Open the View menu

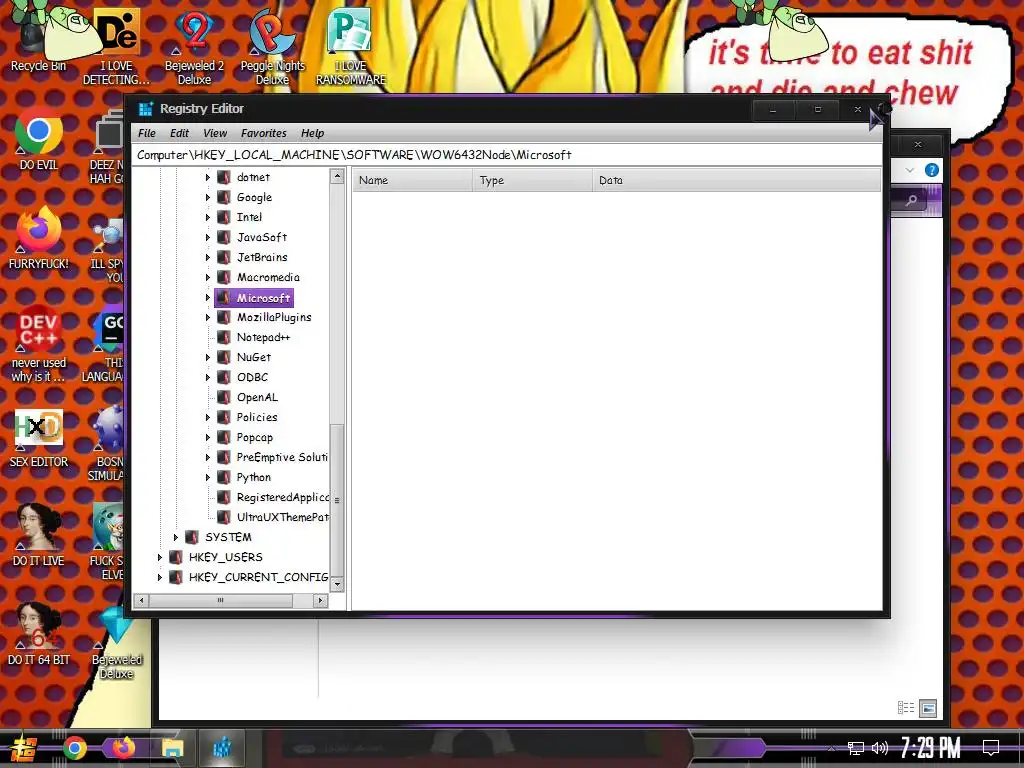(x=215, y=133)
